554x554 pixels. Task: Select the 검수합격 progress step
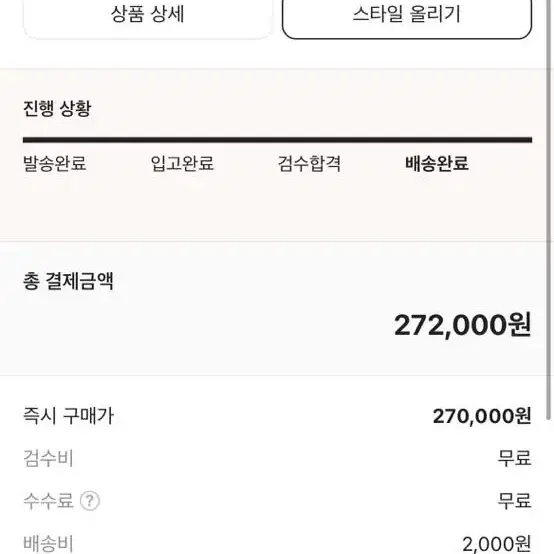[x=309, y=163]
